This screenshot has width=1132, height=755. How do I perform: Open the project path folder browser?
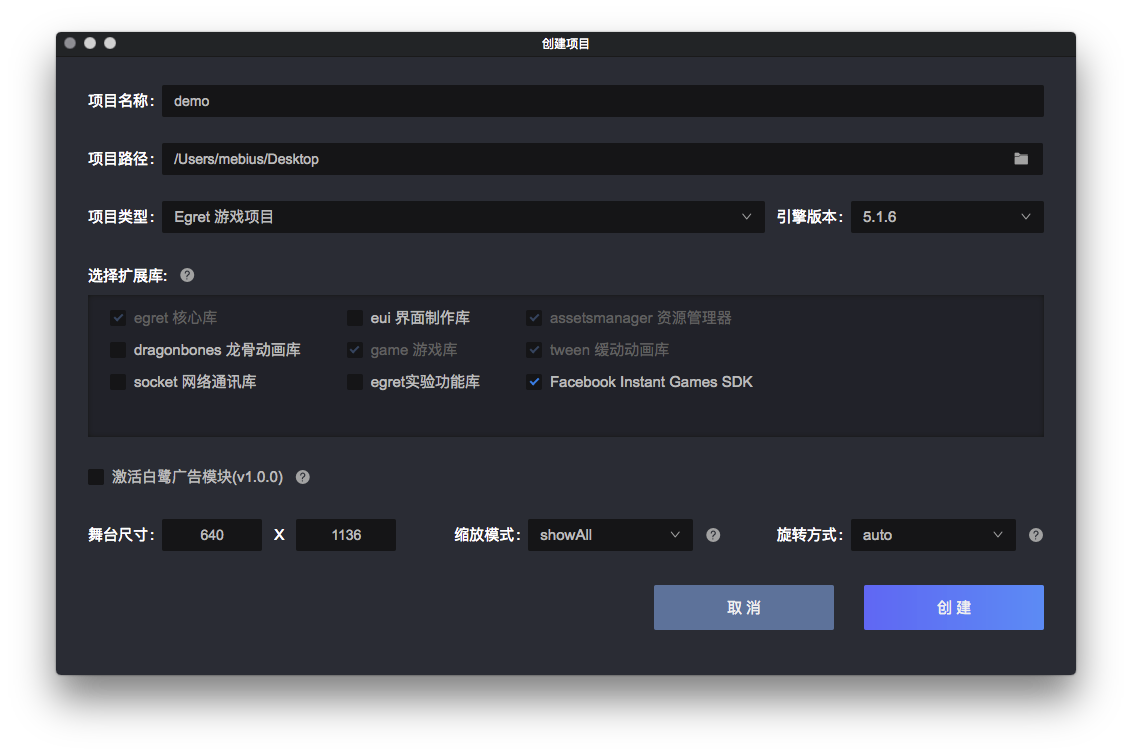coord(1021,158)
